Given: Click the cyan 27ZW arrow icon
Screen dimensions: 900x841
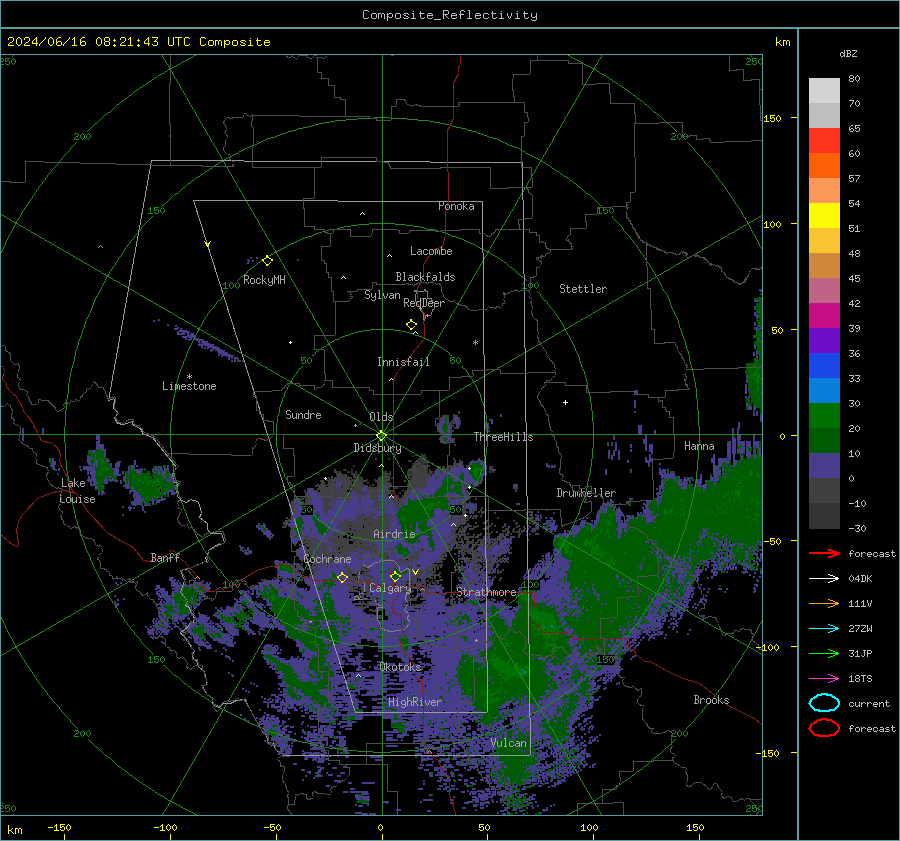Looking at the screenshot, I should click(x=824, y=628).
